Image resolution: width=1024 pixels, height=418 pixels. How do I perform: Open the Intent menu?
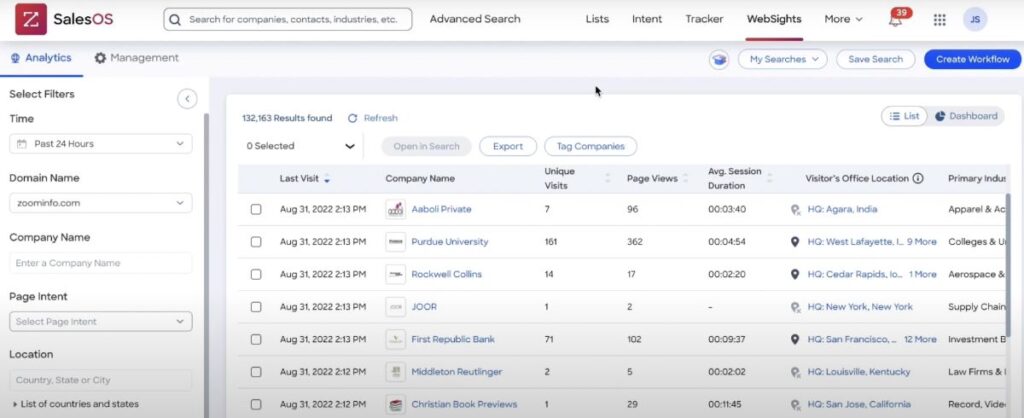[x=647, y=20]
